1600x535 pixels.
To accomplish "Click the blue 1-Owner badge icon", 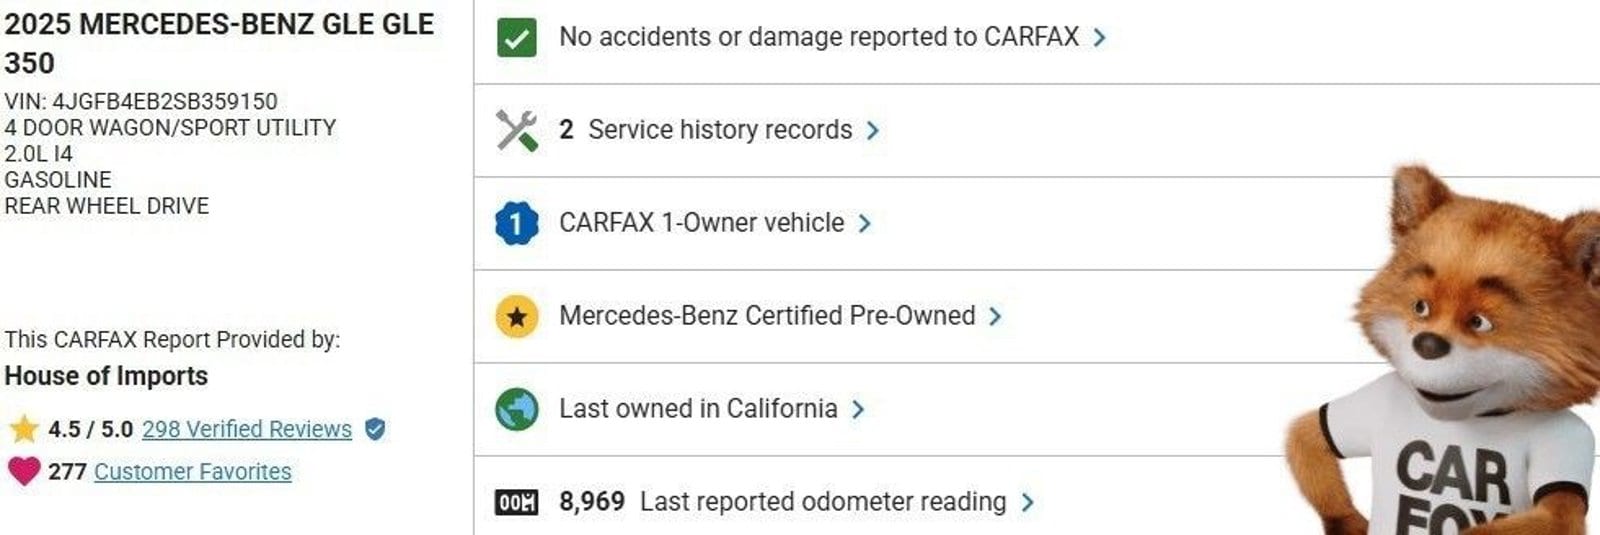I will 516,223.
